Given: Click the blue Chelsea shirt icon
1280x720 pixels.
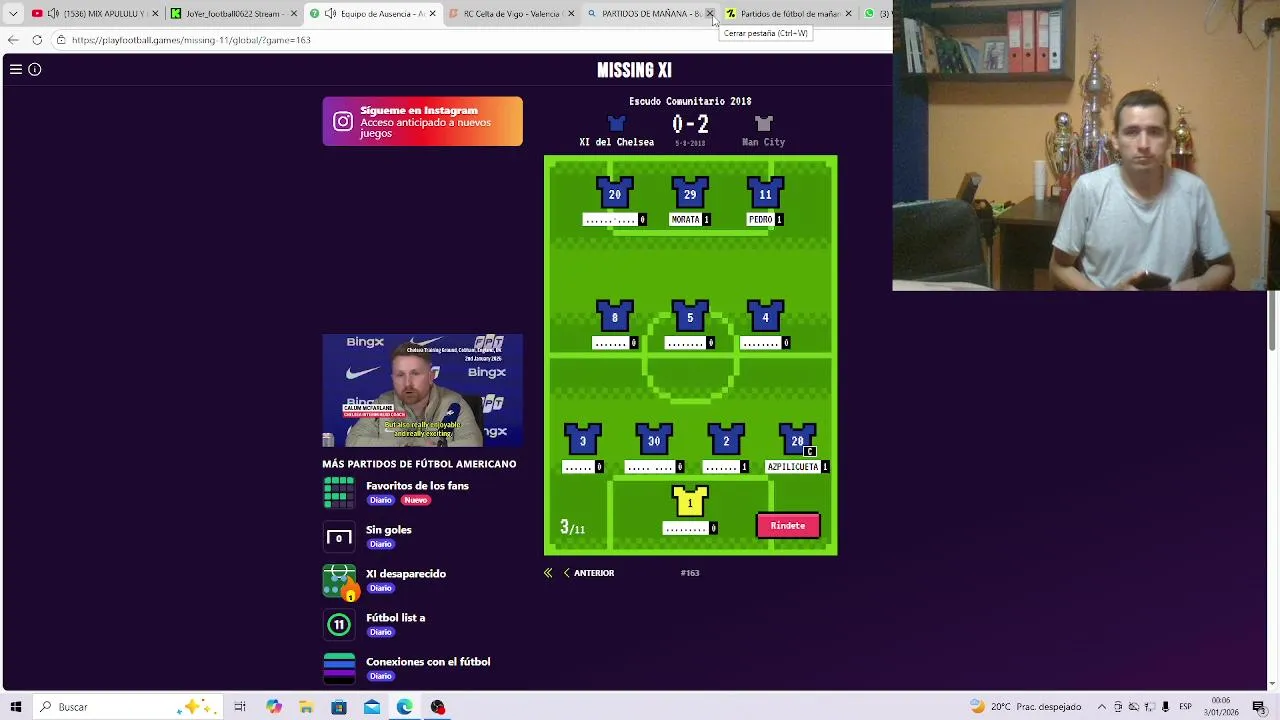Looking at the screenshot, I should pos(616,124).
